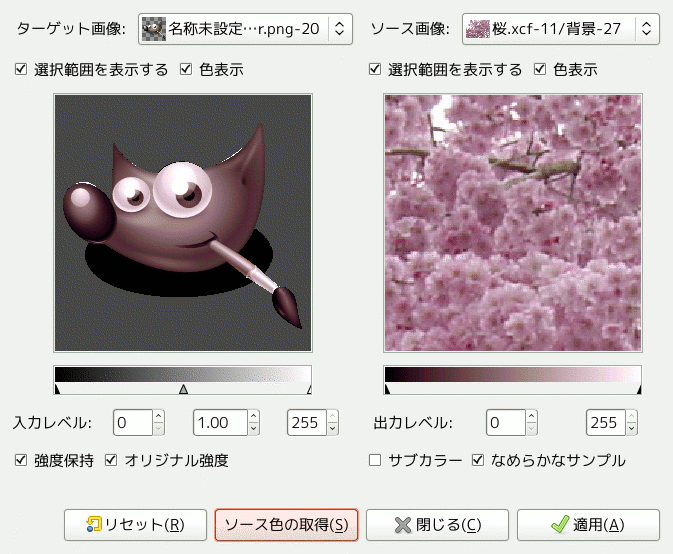Click the 出力レベル low 0 field
This screenshot has width=673, height=554.
506,423
